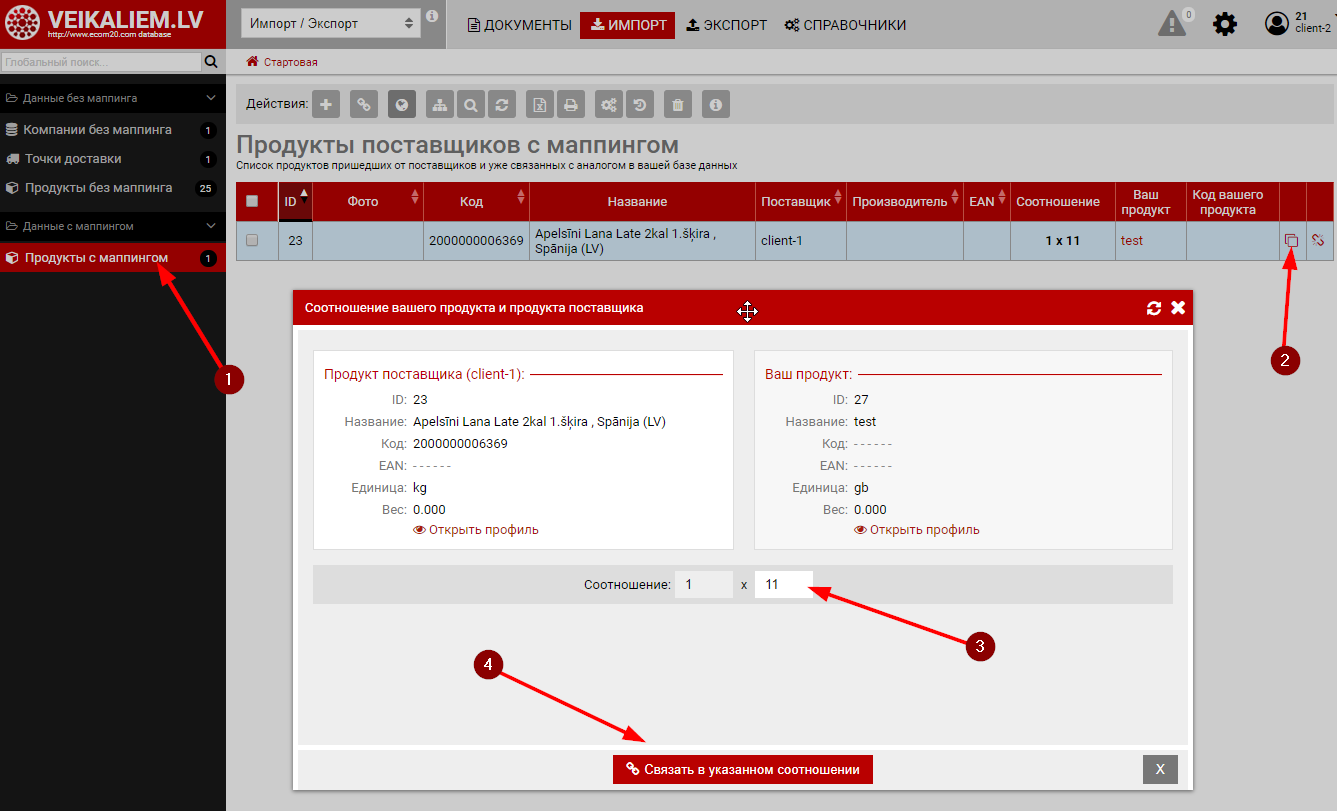
Task: Click the hierarchy tree icon in actions
Action: [439, 104]
